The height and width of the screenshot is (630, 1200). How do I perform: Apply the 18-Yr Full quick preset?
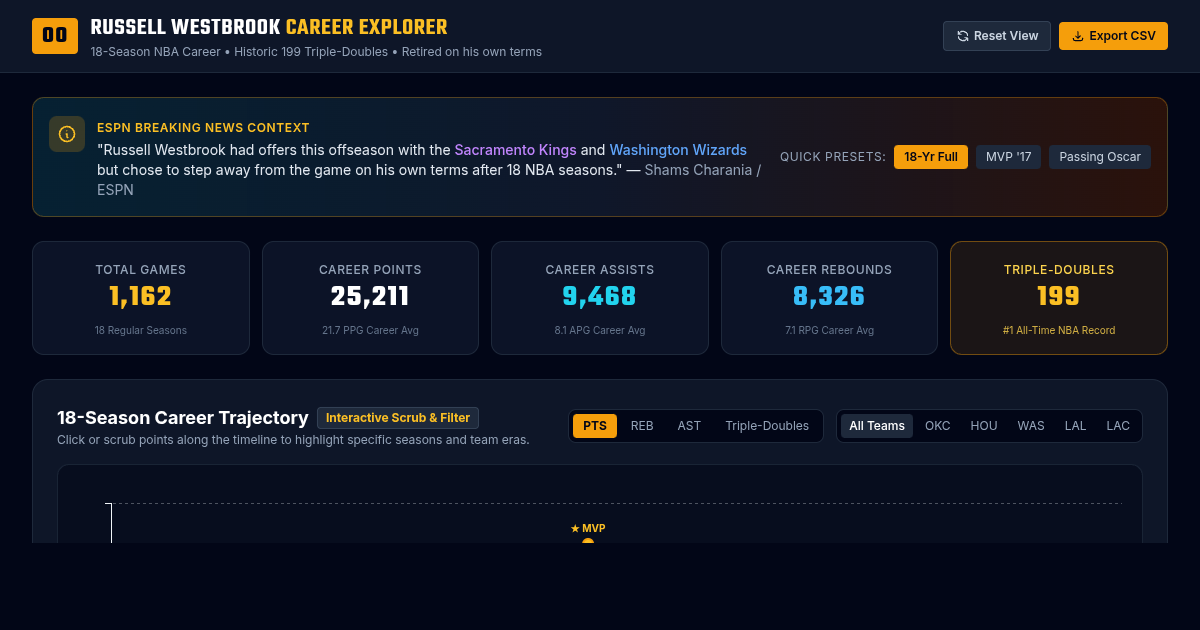931,157
